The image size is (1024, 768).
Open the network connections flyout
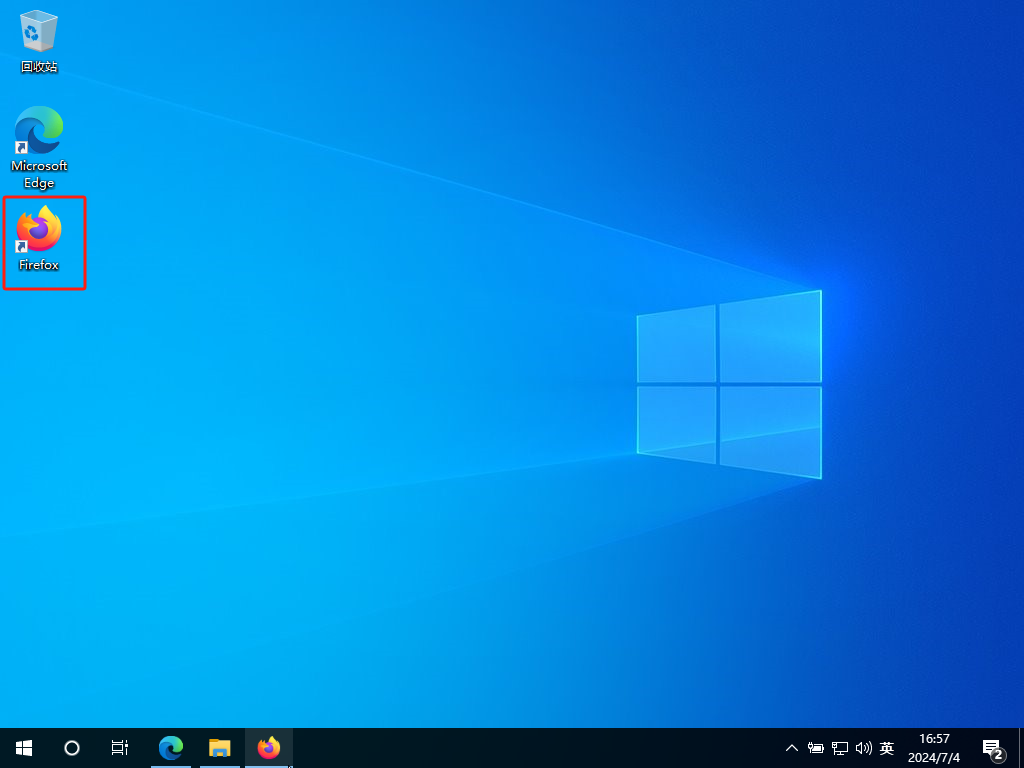pos(839,747)
